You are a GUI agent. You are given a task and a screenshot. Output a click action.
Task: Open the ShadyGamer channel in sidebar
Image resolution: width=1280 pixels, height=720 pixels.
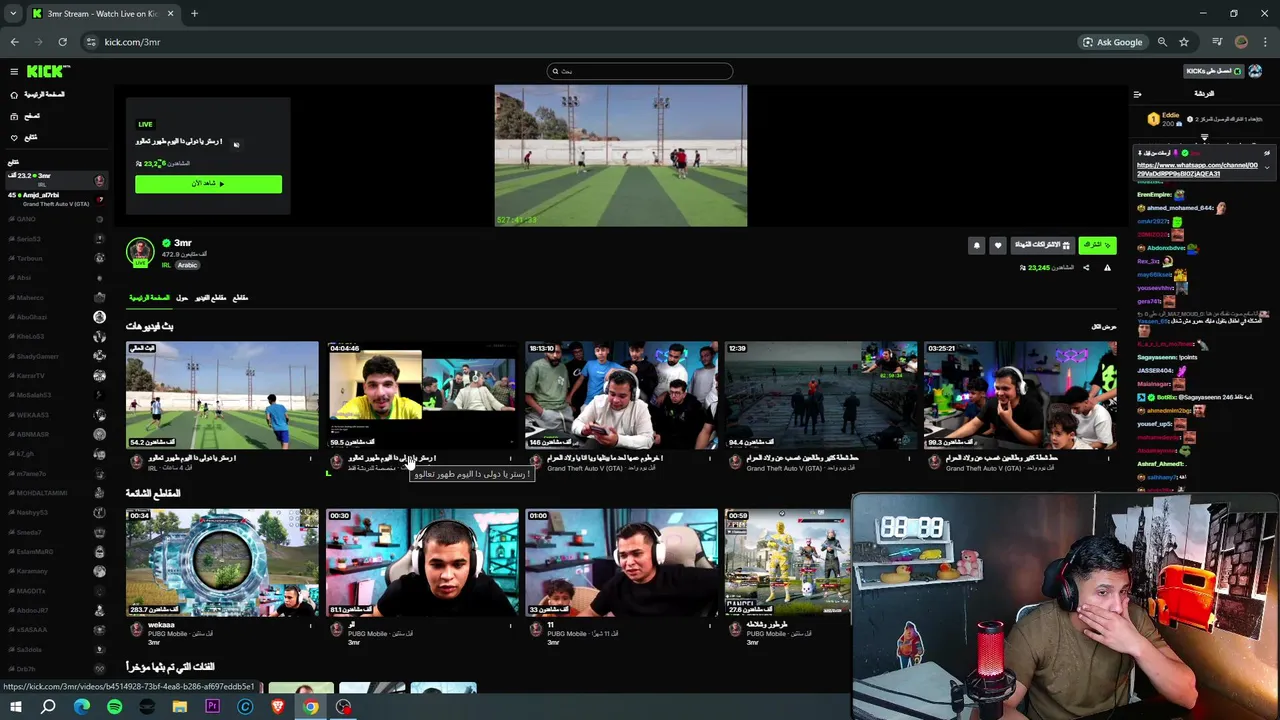tap(56, 356)
